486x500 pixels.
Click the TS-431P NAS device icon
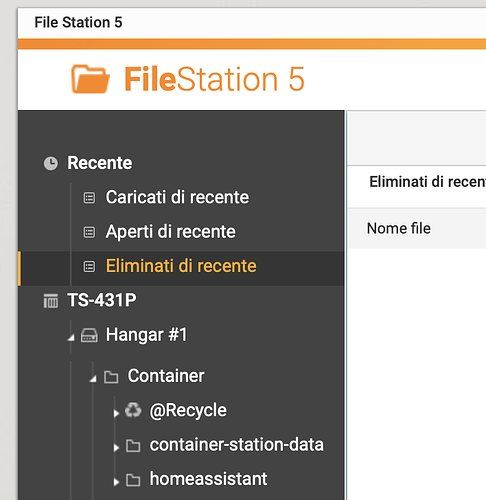51,301
